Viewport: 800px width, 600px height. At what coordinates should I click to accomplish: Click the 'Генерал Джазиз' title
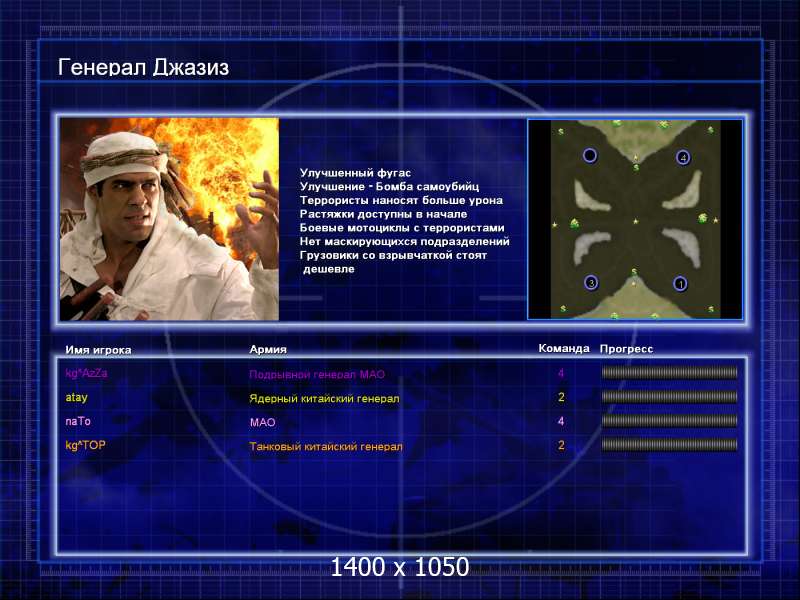click(143, 67)
